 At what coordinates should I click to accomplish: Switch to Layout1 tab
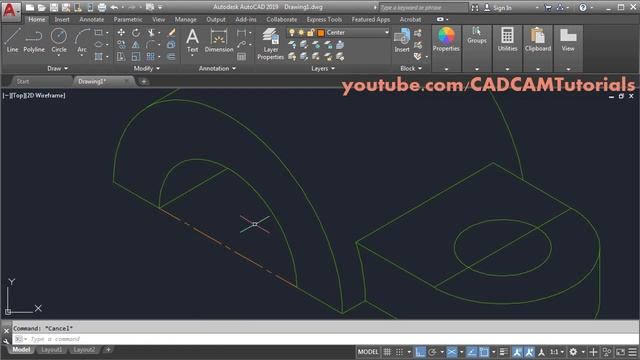[x=52, y=350]
